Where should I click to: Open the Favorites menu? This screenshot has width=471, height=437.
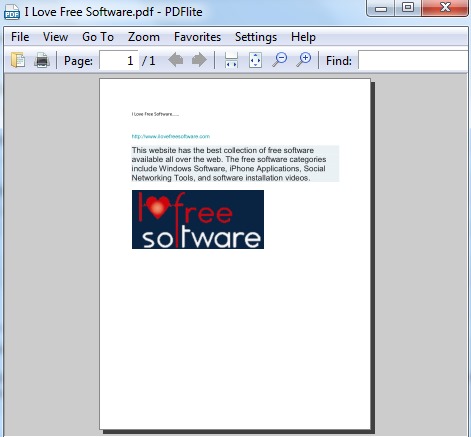point(197,37)
